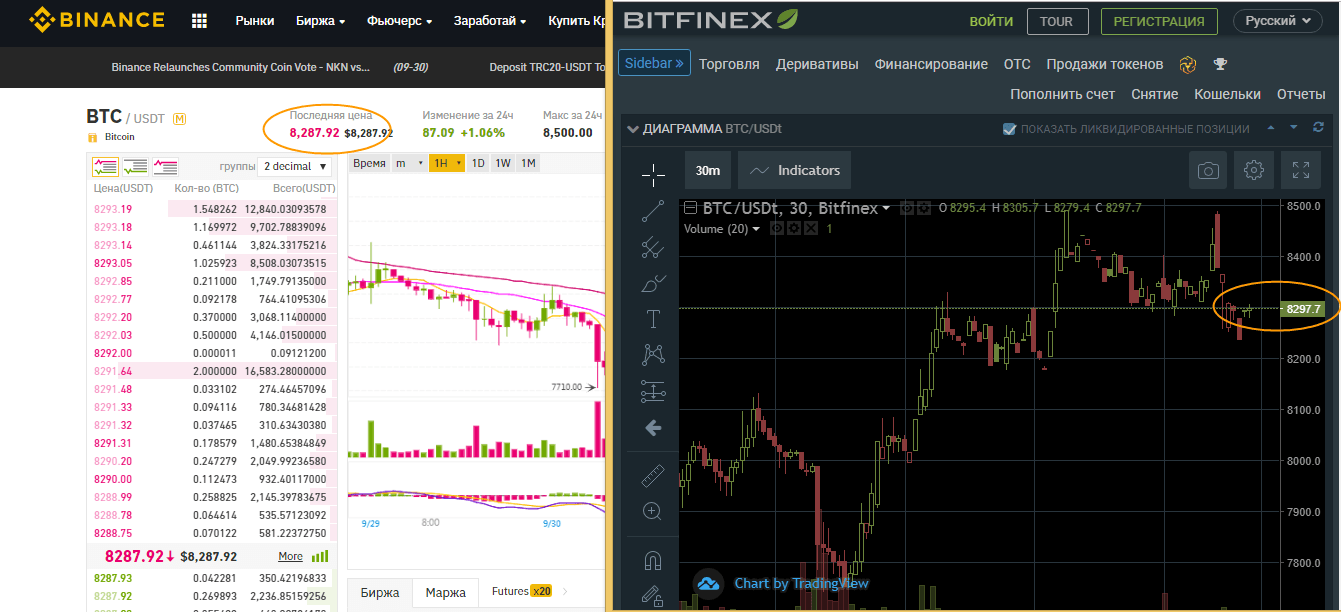Toggle the magnet snap mode
Image resolution: width=1341 pixels, height=612 pixels.
coord(653,560)
